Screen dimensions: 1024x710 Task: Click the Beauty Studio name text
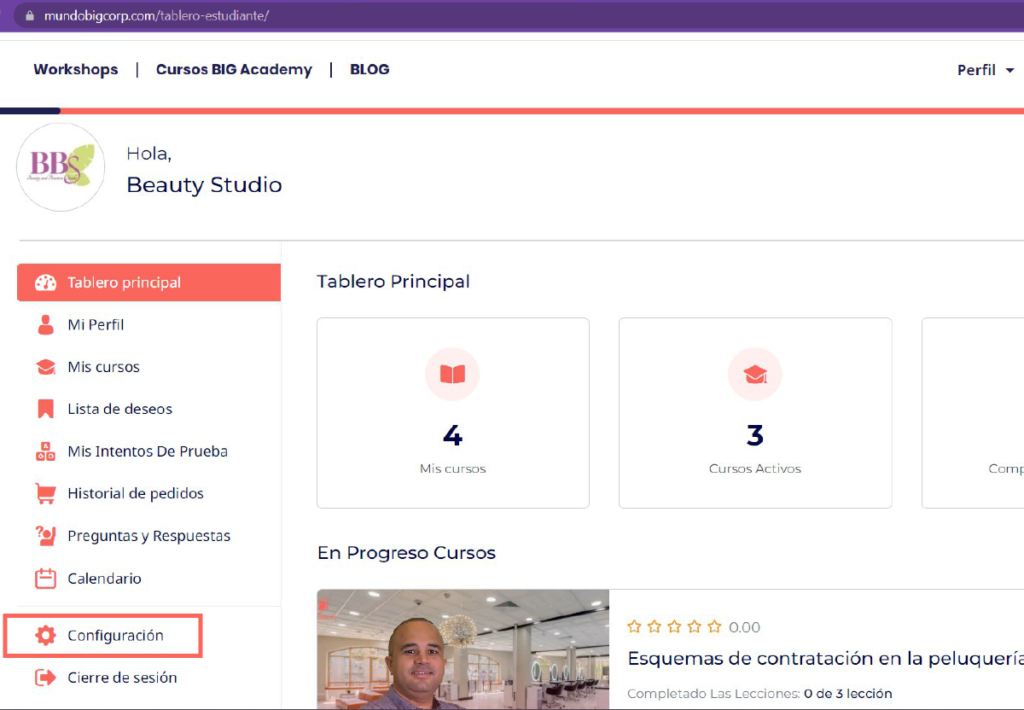(x=204, y=185)
